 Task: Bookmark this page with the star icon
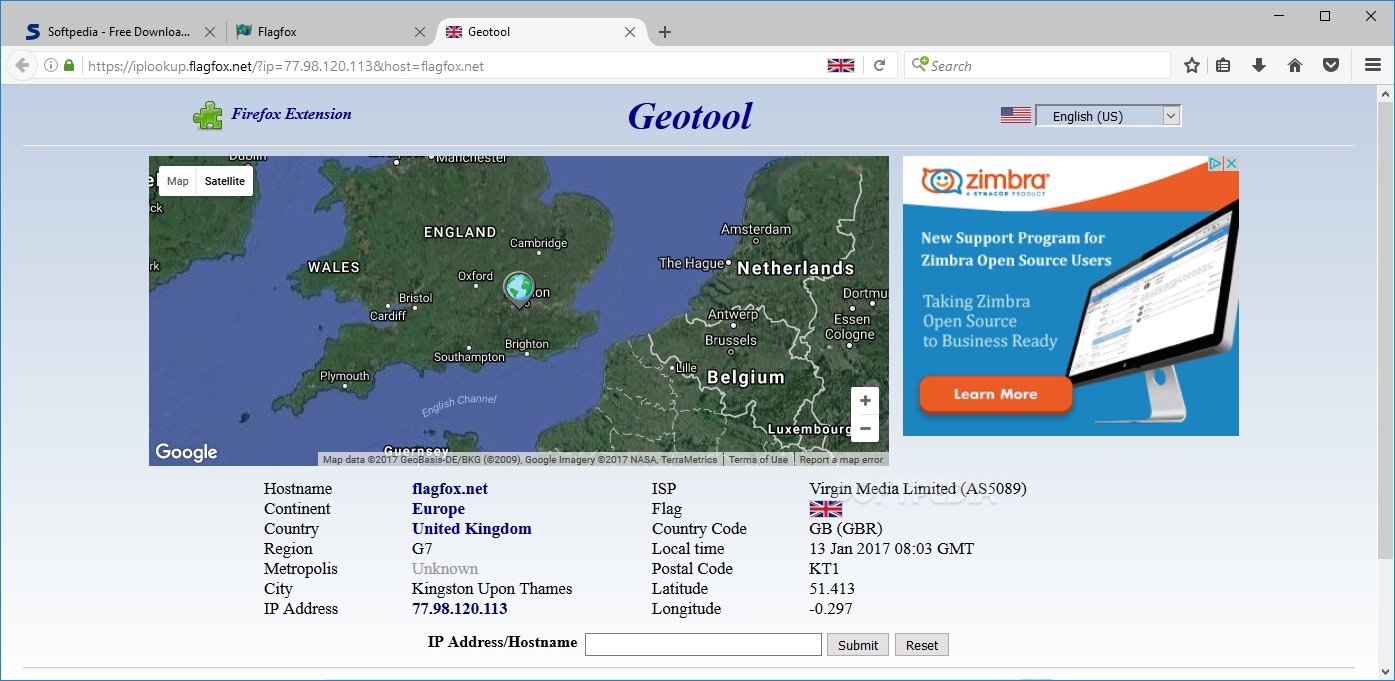click(x=1192, y=65)
